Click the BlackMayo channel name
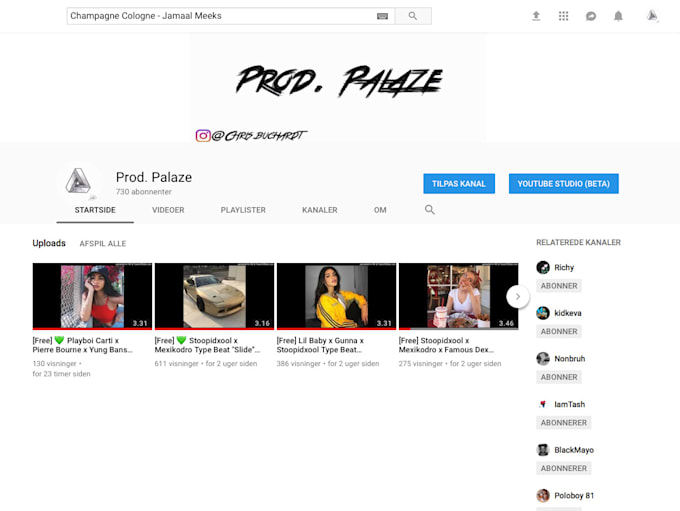This screenshot has height=511, width=680. [574, 450]
